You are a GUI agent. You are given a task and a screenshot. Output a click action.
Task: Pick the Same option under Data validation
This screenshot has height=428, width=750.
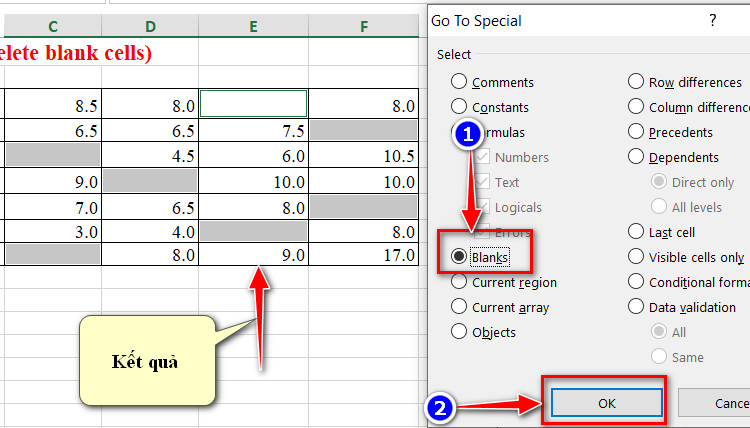pos(659,356)
